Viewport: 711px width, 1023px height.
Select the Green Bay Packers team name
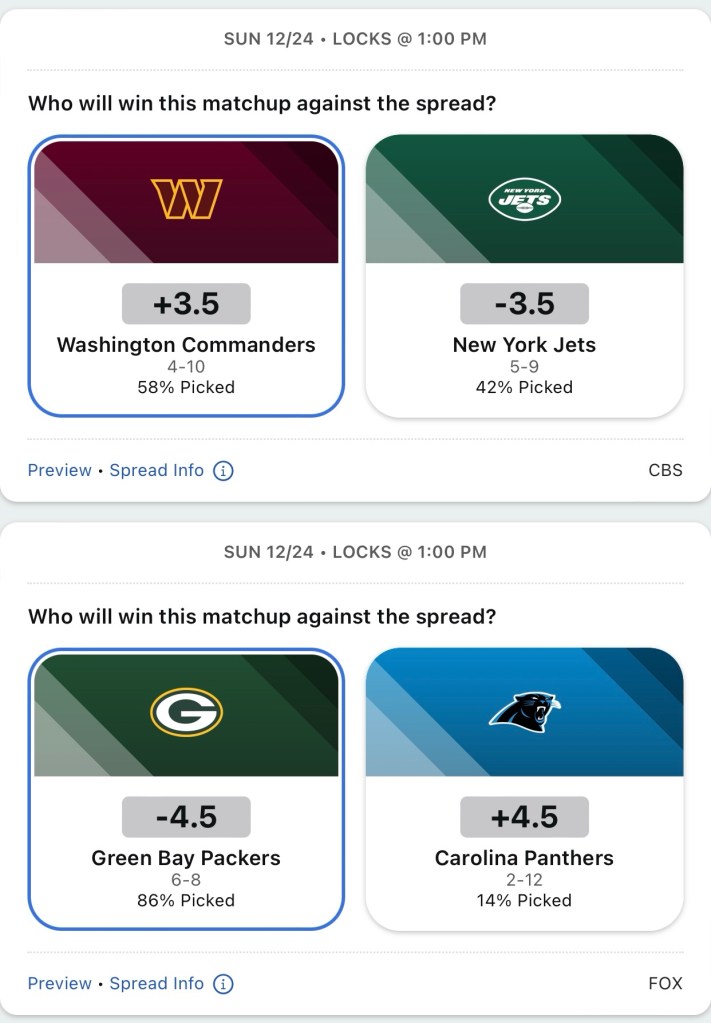(186, 858)
